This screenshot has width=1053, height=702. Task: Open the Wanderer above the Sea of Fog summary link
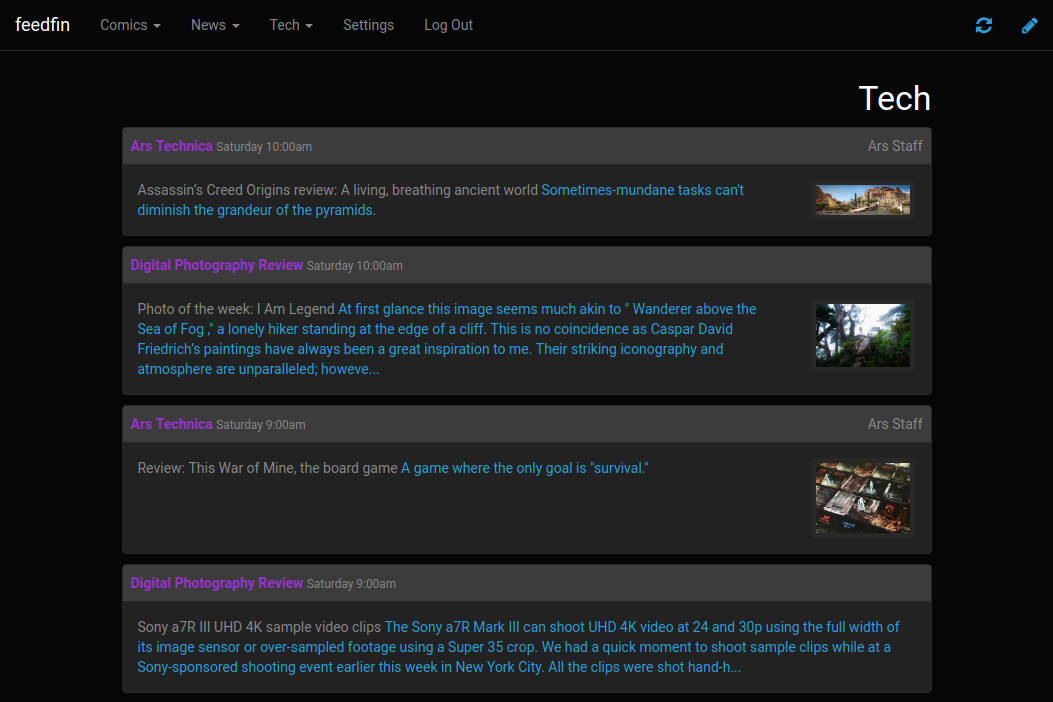pos(447,339)
